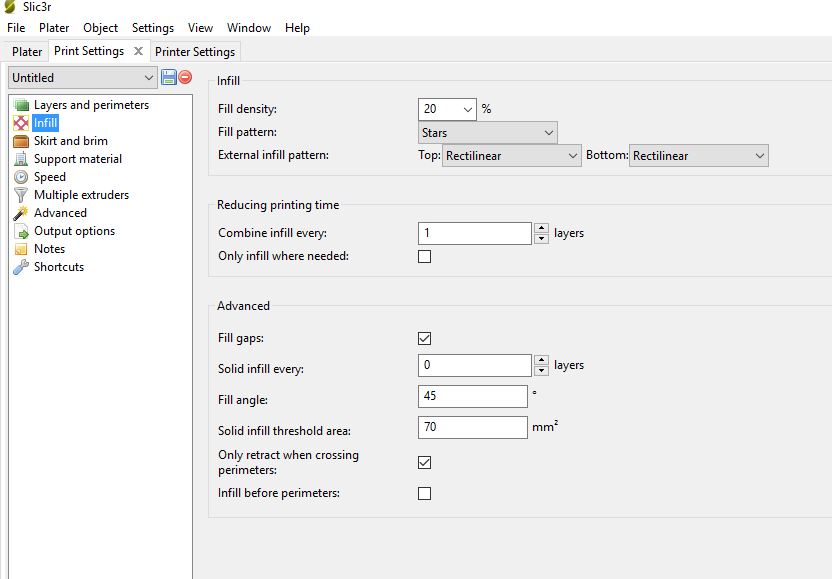The image size is (832, 579).
Task: Increase Combine infill every layers value
Action: point(541,228)
